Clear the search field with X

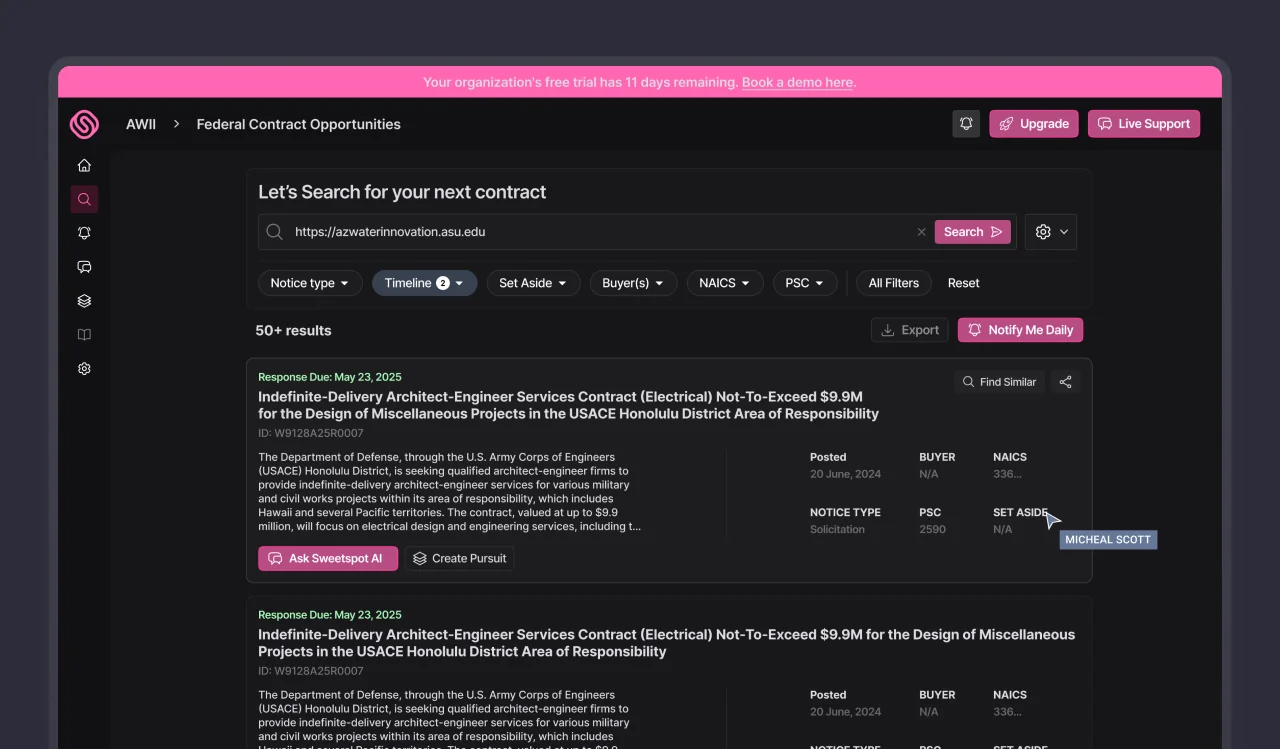[x=921, y=232]
